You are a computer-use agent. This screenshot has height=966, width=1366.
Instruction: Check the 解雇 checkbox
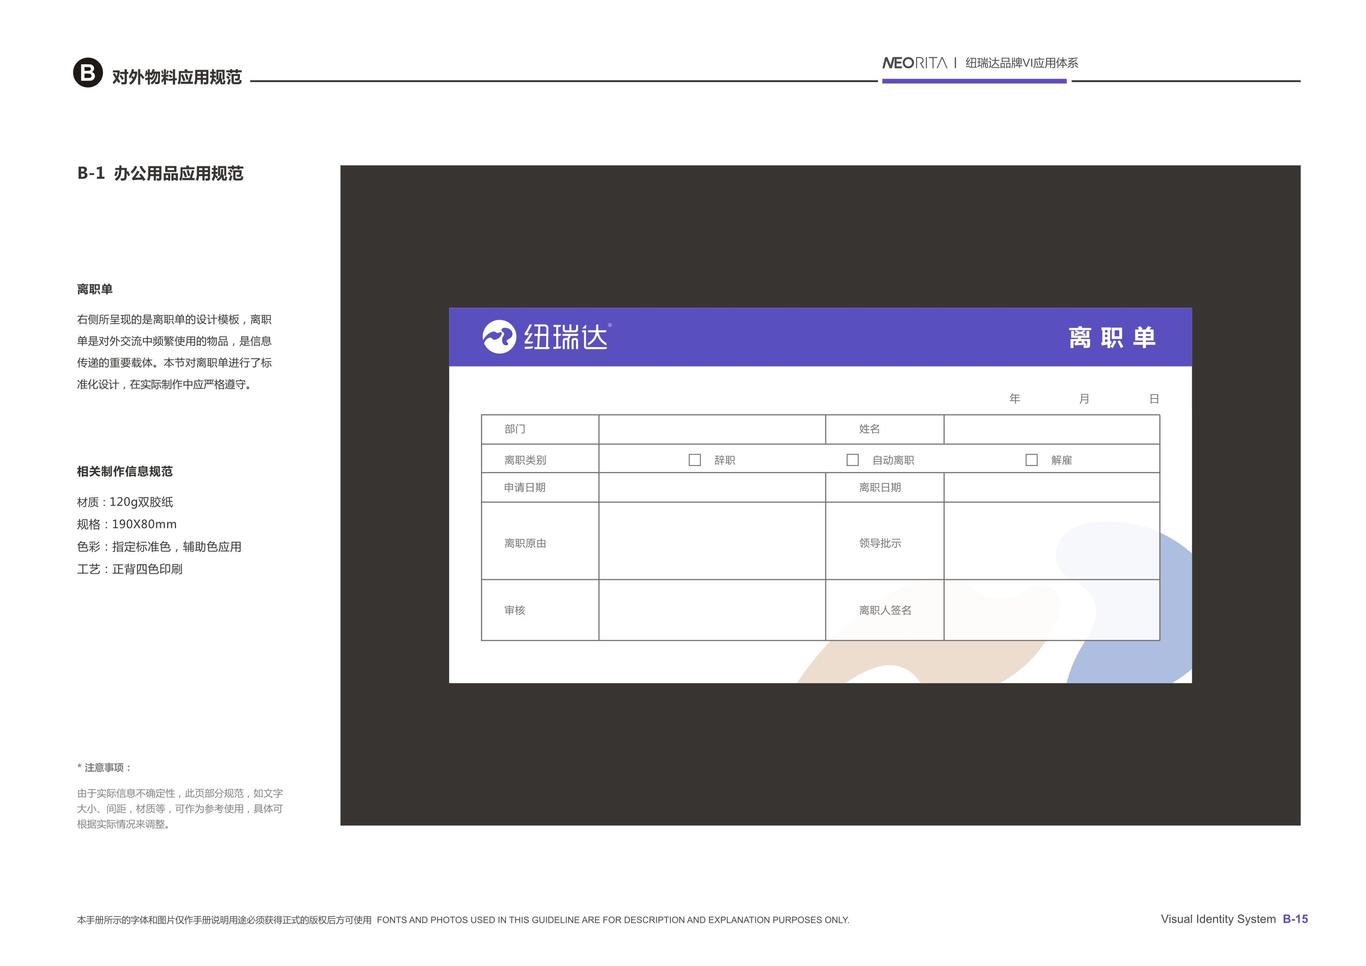(x=1032, y=460)
